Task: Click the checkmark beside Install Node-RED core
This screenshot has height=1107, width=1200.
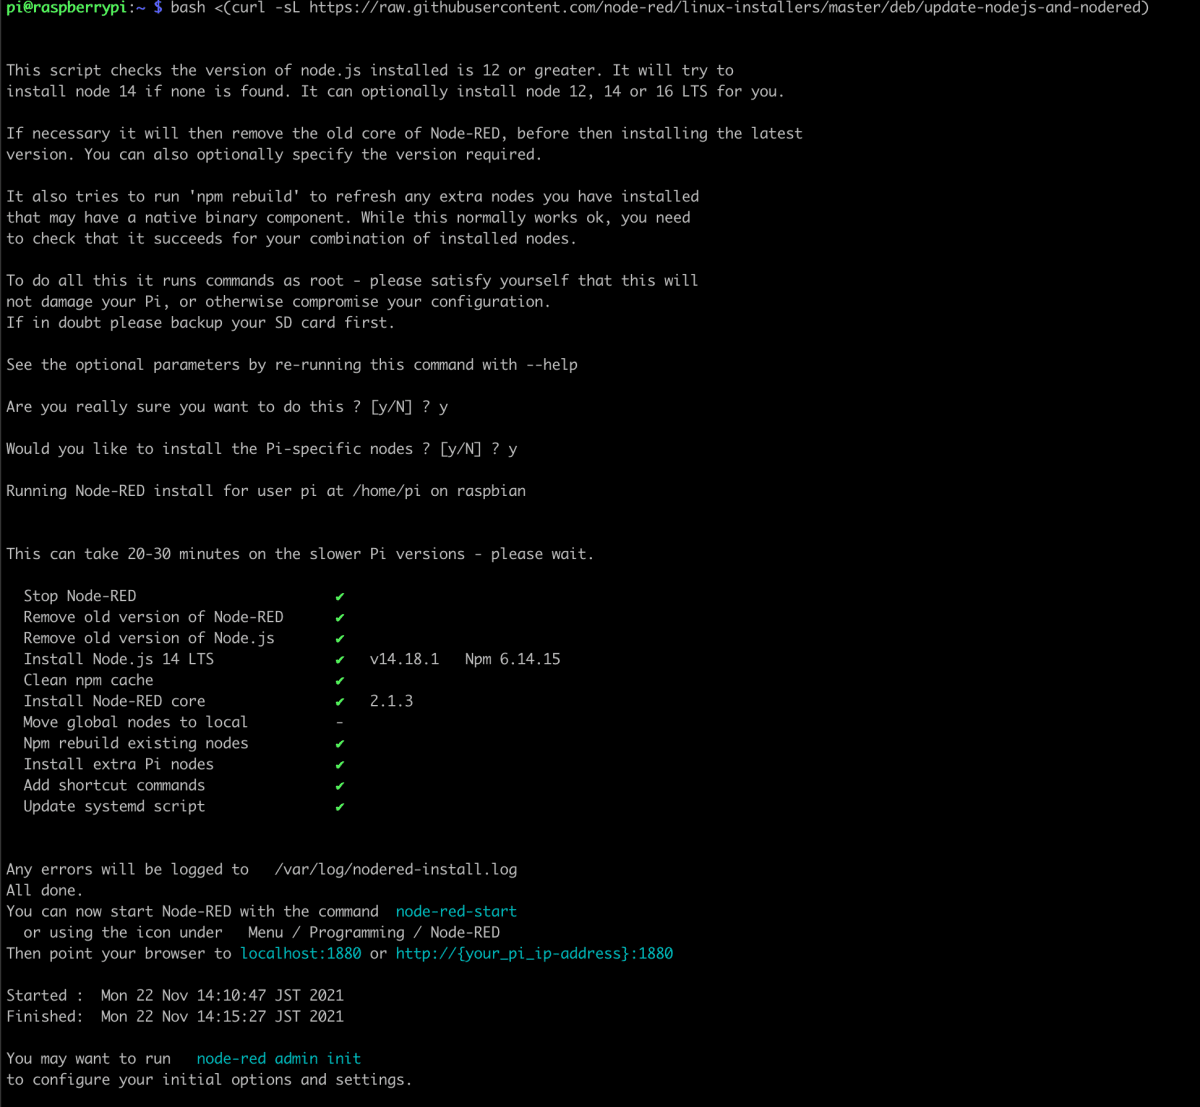Action: (x=340, y=702)
